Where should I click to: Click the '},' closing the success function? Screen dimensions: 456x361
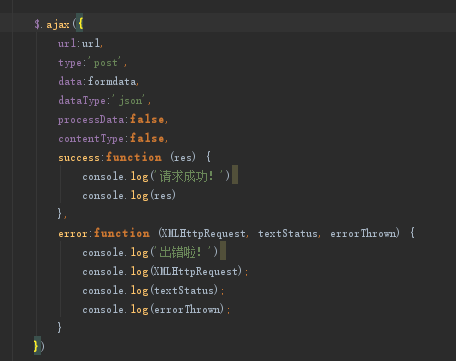click(x=62, y=214)
